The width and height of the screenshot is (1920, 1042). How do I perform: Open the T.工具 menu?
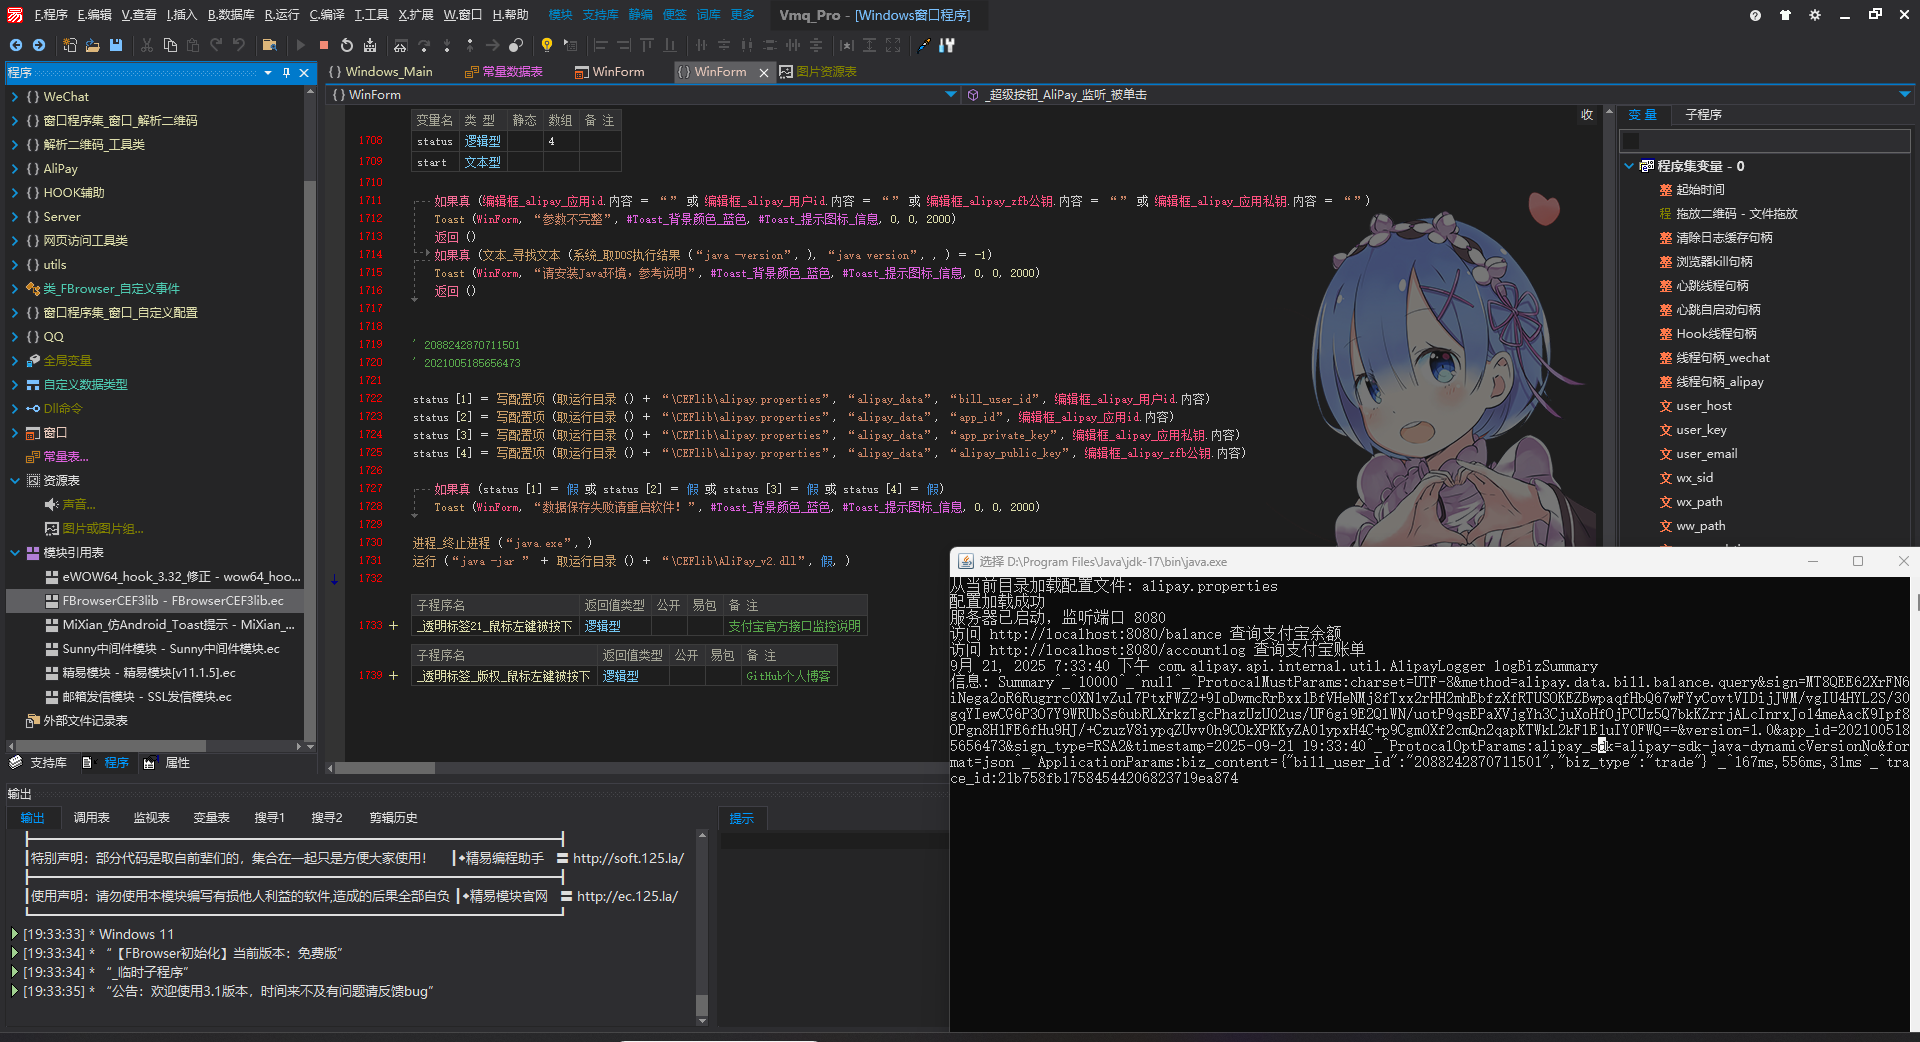click(x=371, y=15)
